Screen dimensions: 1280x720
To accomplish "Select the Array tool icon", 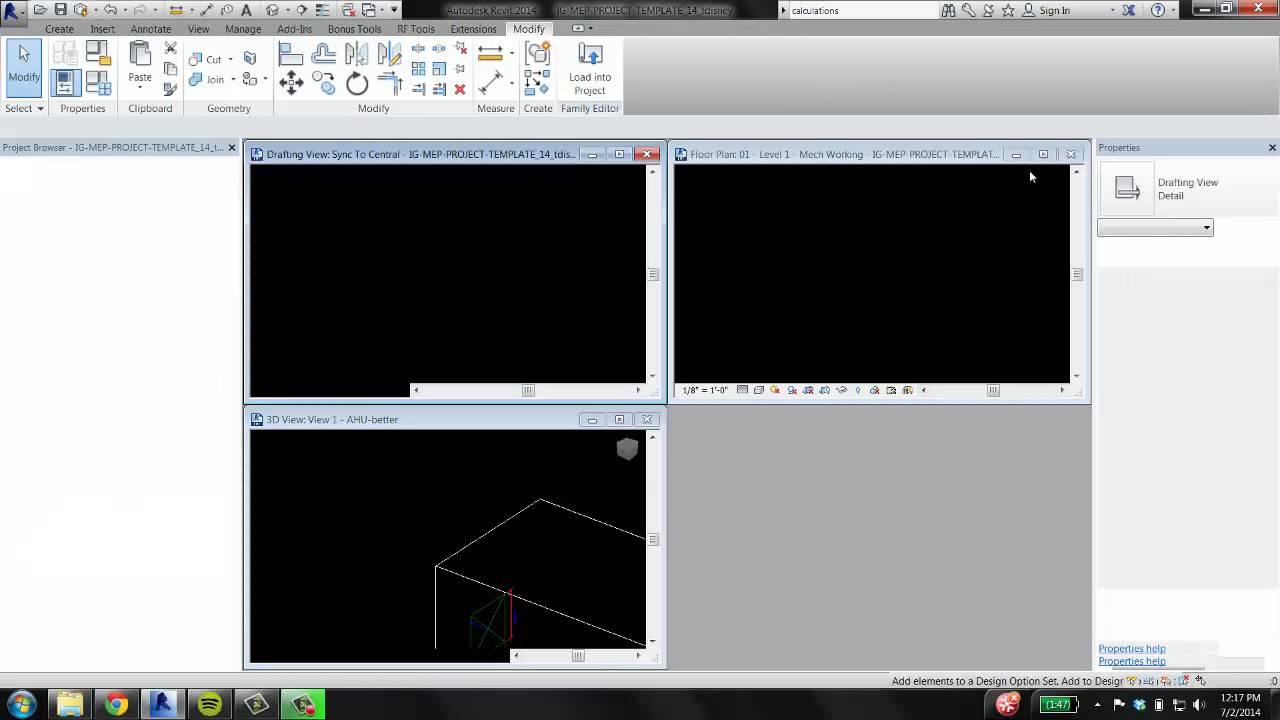I will coord(418,69).
